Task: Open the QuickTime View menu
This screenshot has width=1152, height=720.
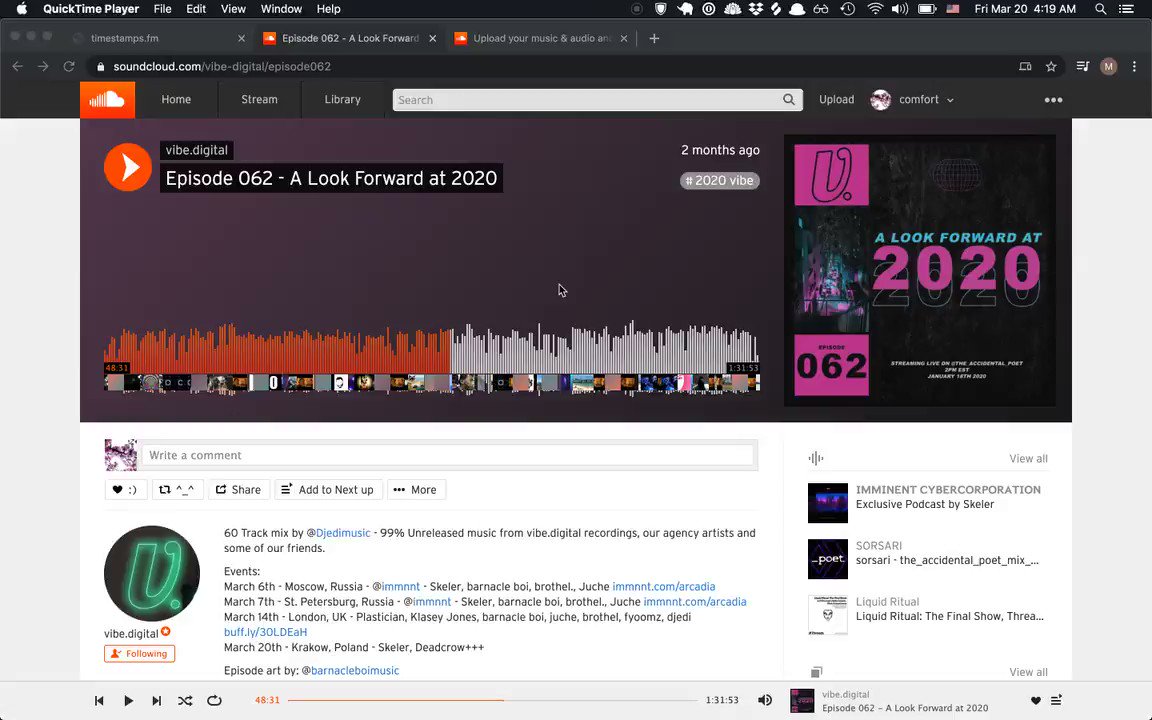Action: pos(233,9)
